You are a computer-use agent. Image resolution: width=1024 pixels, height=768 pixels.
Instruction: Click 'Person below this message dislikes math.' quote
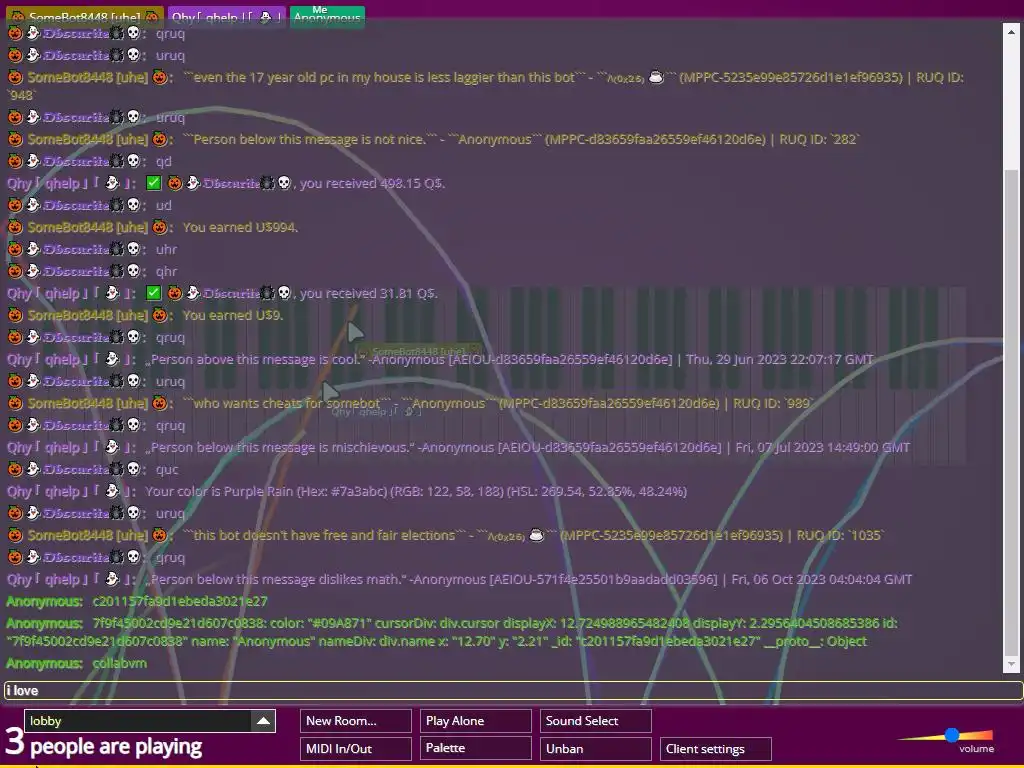(276, 579)
